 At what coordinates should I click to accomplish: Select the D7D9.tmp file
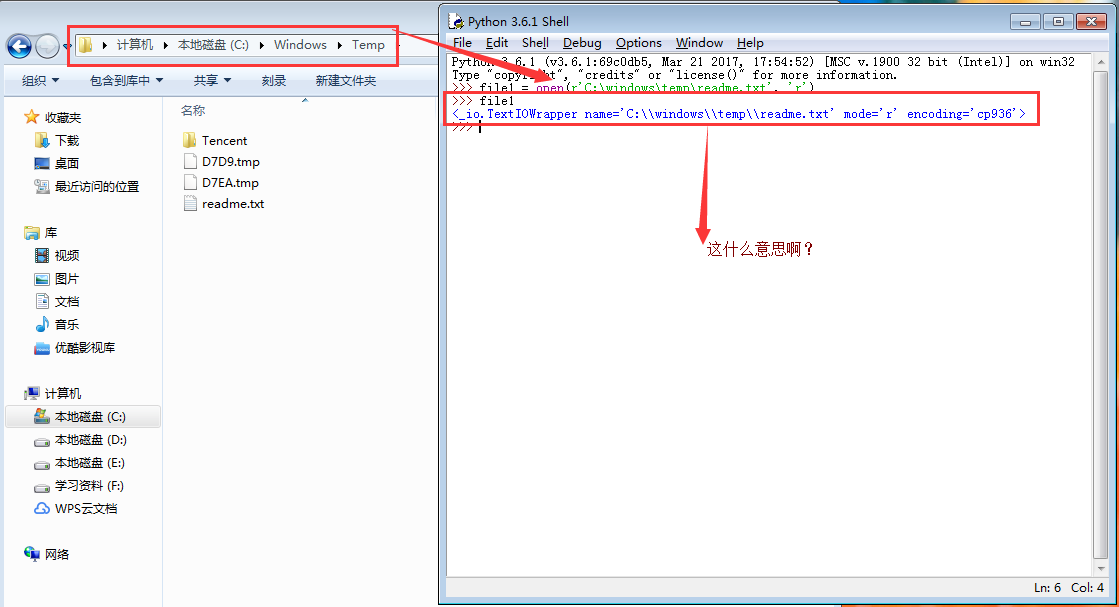click(x=230, y=162)
